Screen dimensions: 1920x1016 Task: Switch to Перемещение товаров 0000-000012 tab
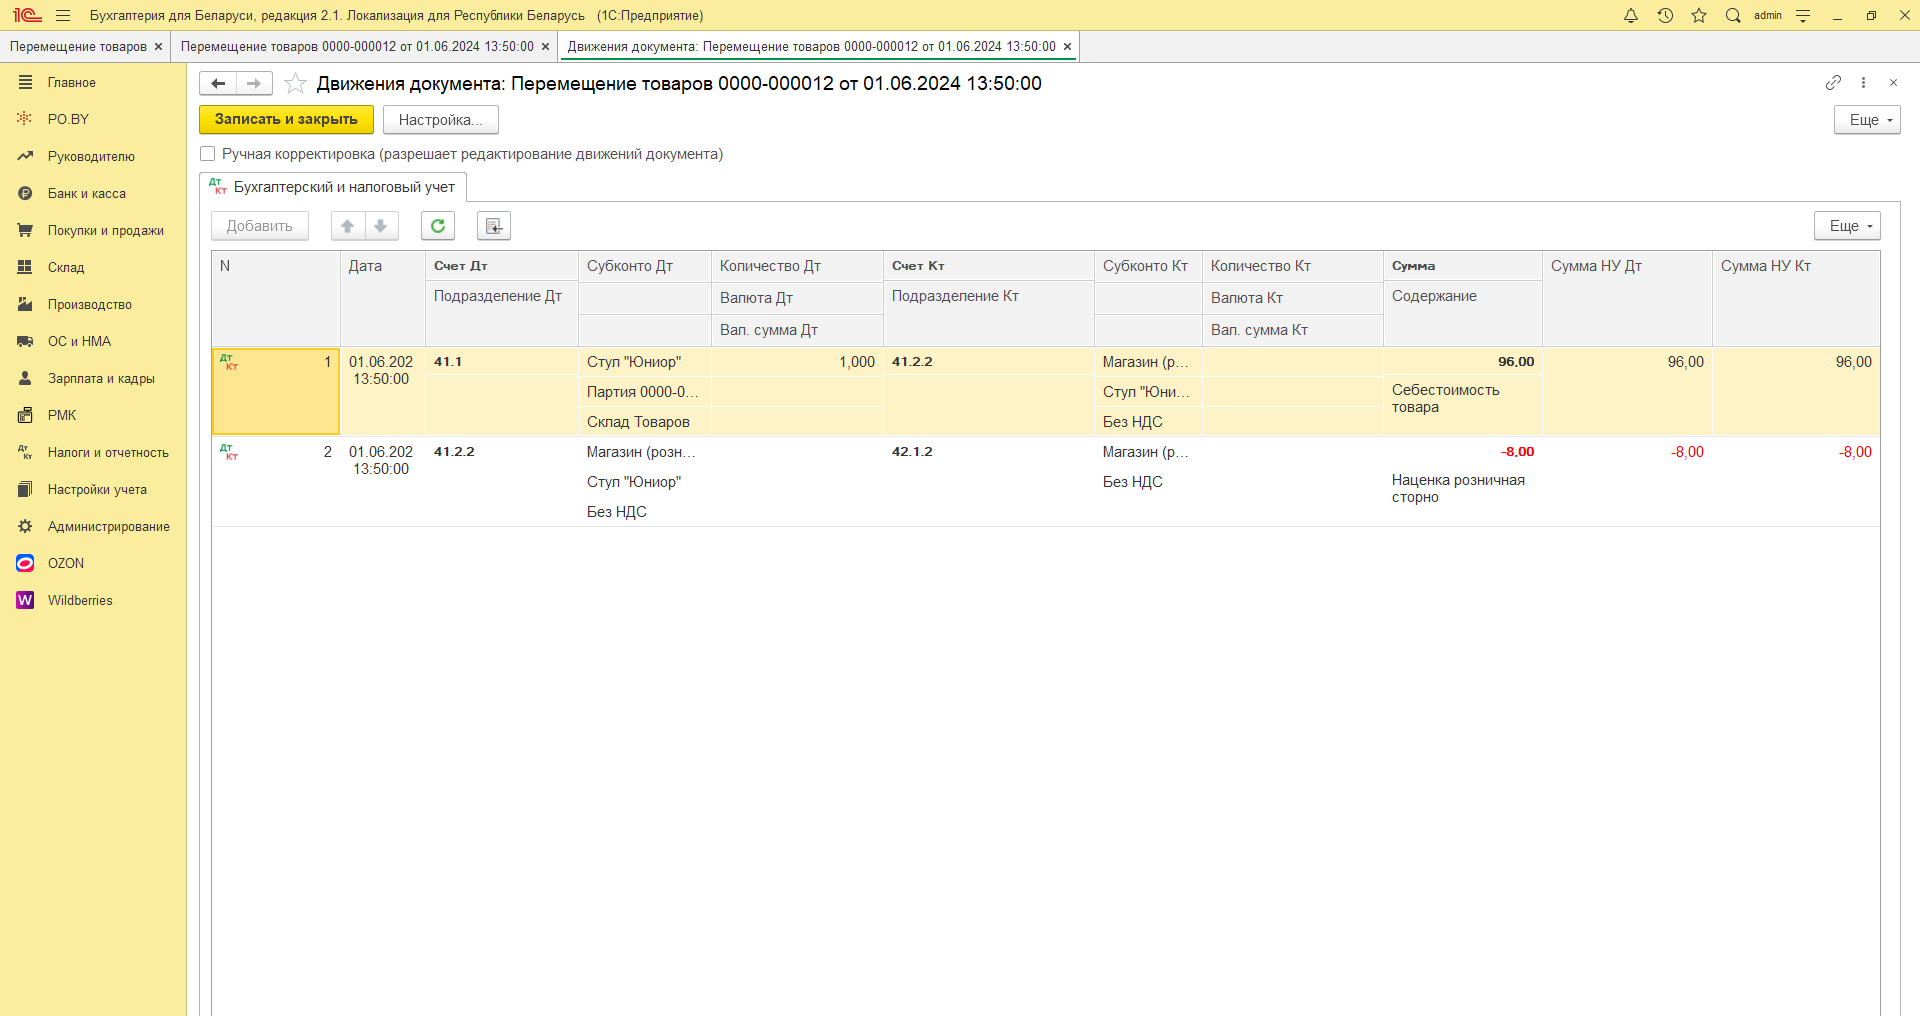click(357, 47)
